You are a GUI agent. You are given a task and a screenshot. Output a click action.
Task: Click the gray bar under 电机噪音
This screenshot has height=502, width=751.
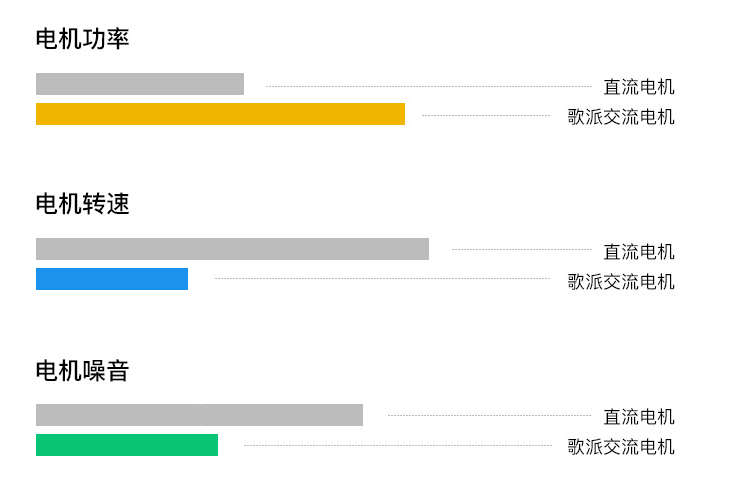[199, 415]
